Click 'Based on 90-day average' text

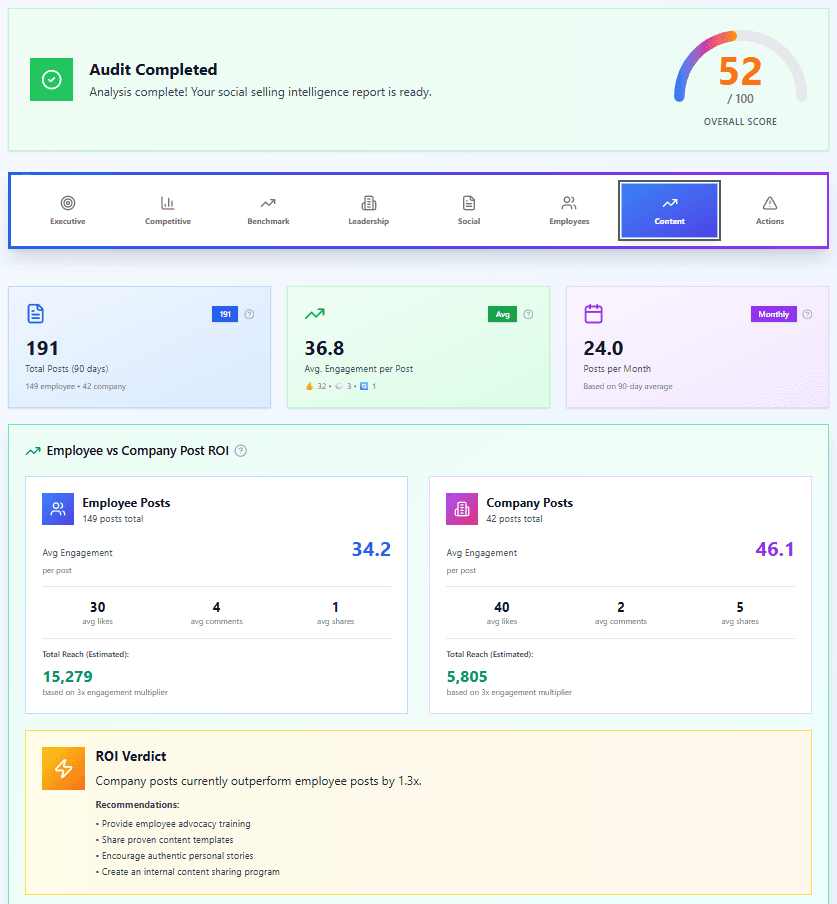point(628,386)
